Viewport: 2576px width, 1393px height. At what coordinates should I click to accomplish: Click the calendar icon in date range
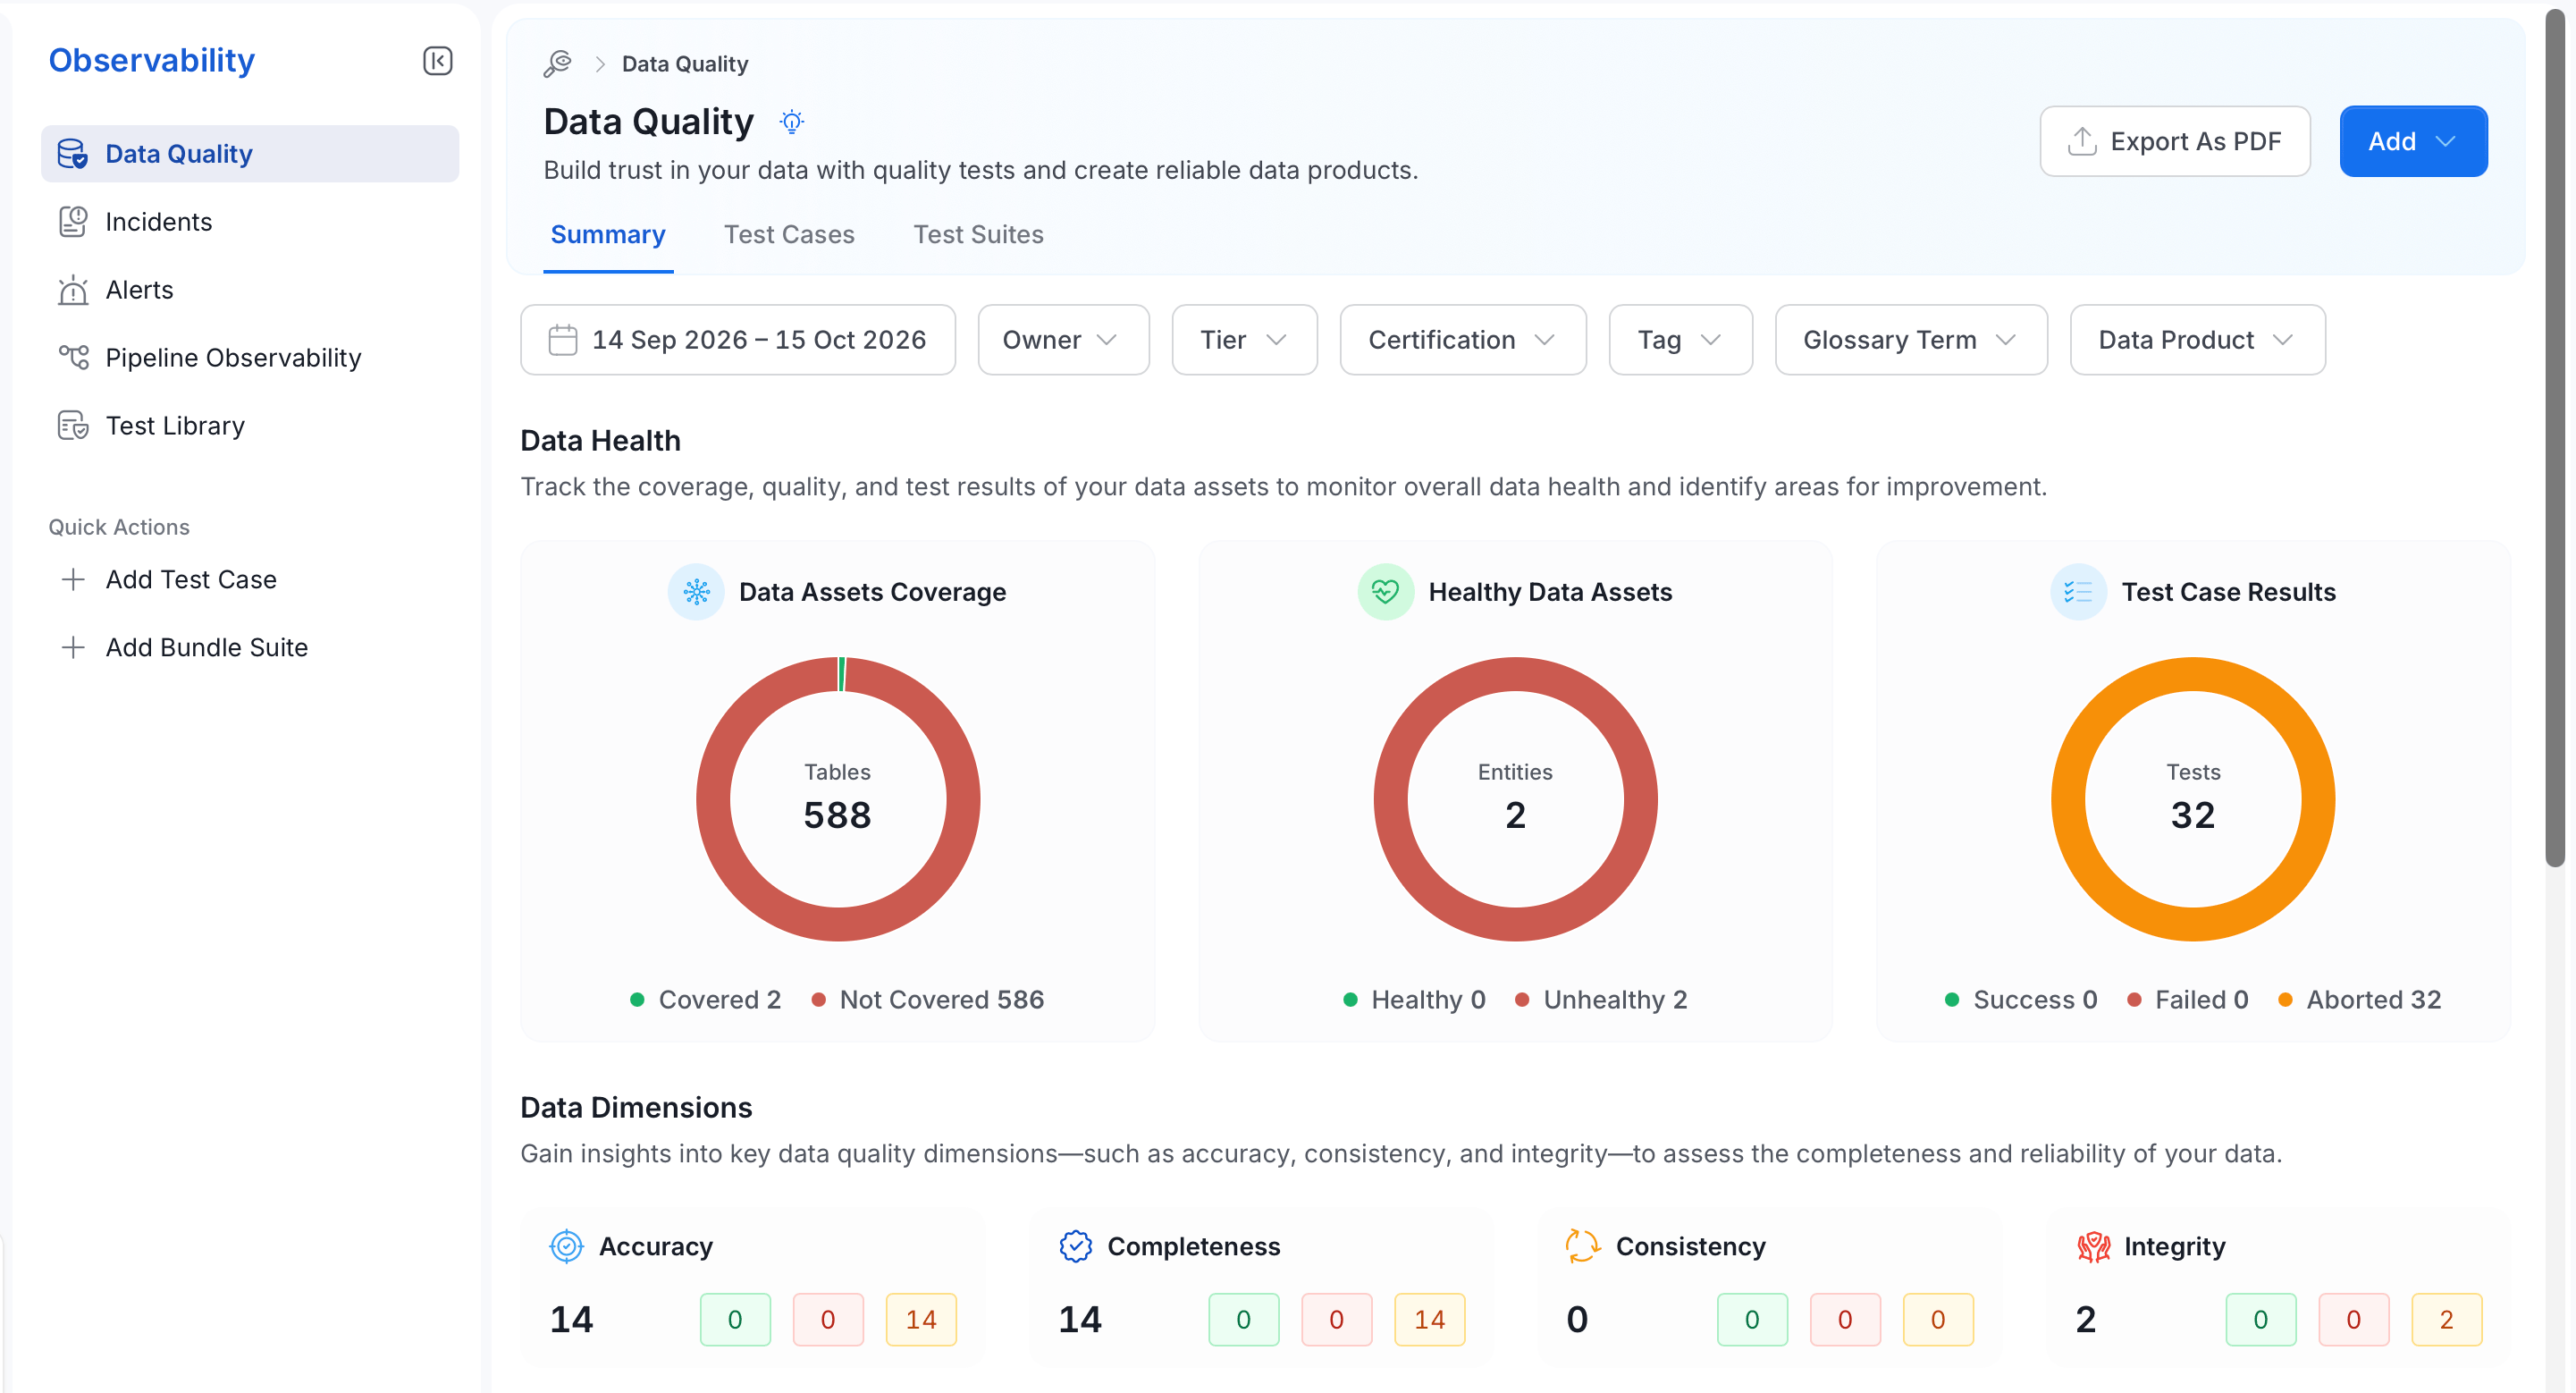point(563,340)
